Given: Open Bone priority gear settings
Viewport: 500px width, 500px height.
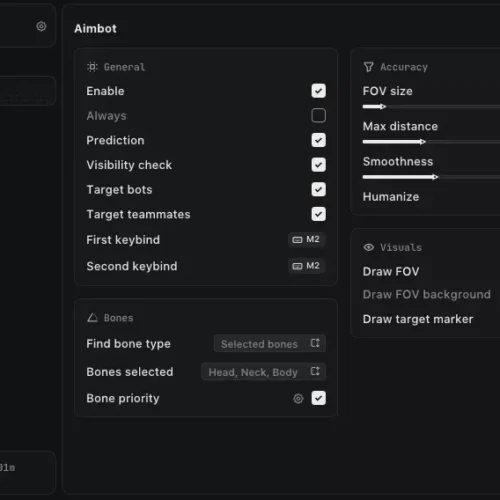Looking at the screenshot, I should (298, 398).
